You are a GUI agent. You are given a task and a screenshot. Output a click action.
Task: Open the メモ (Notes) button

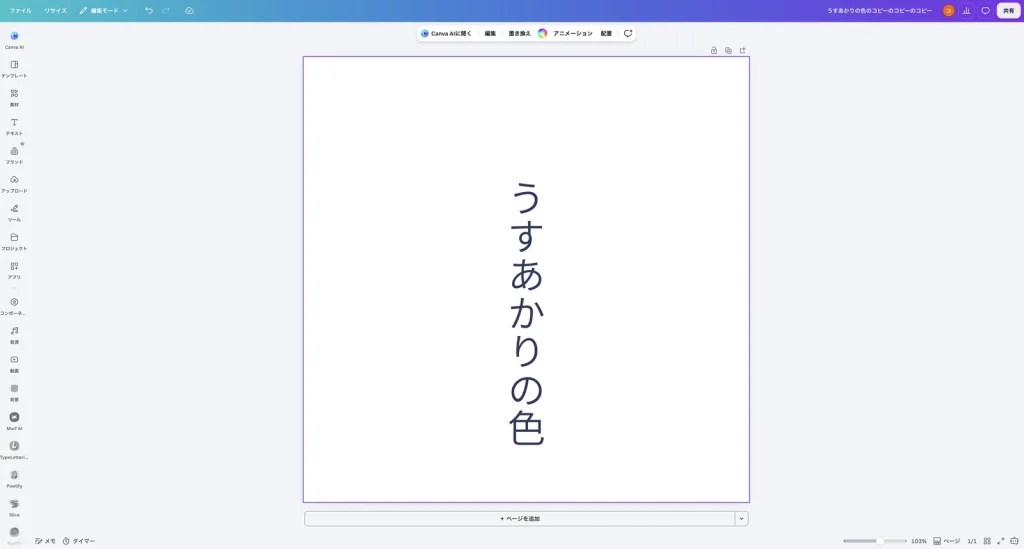pyautogui.click(x=45, y=541)
